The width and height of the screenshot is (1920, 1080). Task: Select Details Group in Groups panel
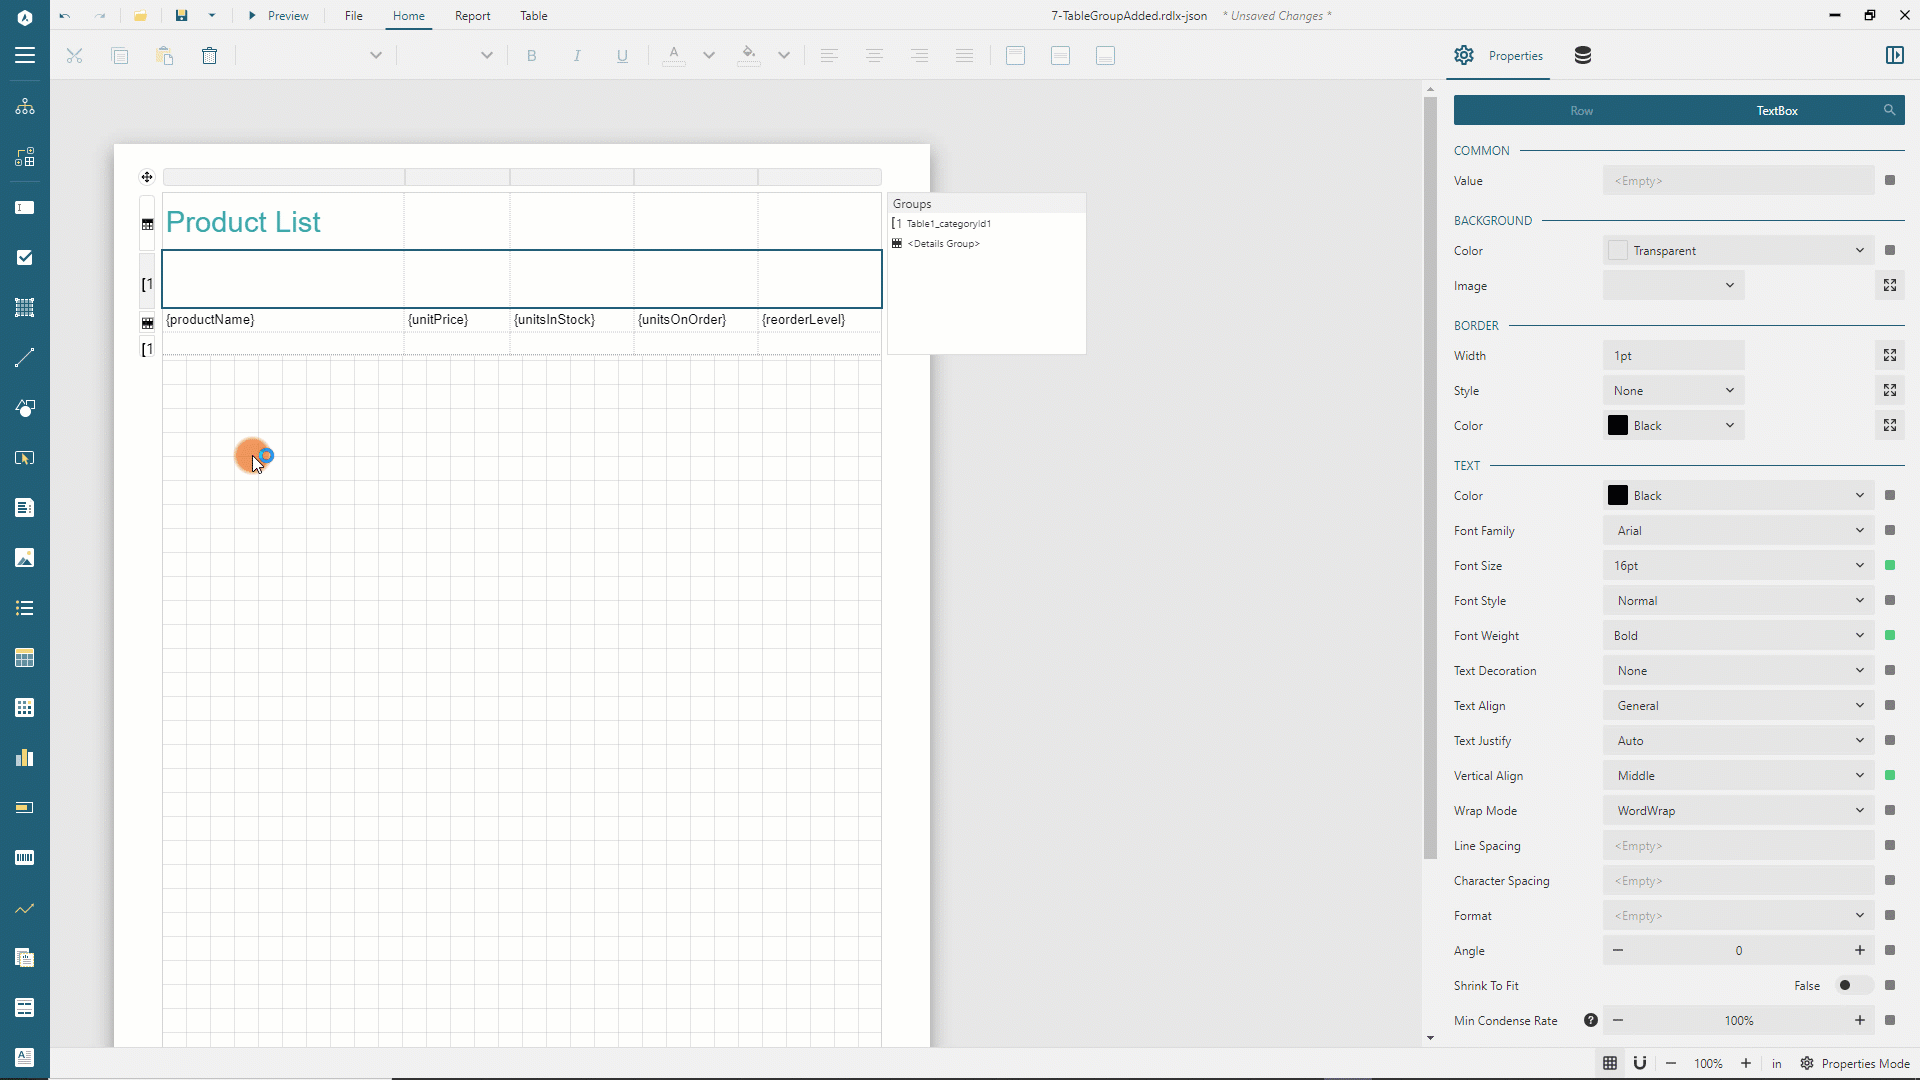click(x=943, y=243)
